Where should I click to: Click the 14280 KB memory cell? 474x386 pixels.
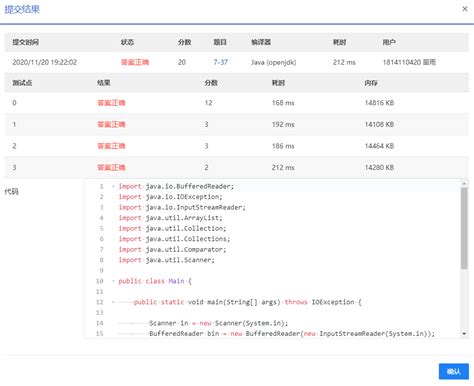(x=379, y=167)
